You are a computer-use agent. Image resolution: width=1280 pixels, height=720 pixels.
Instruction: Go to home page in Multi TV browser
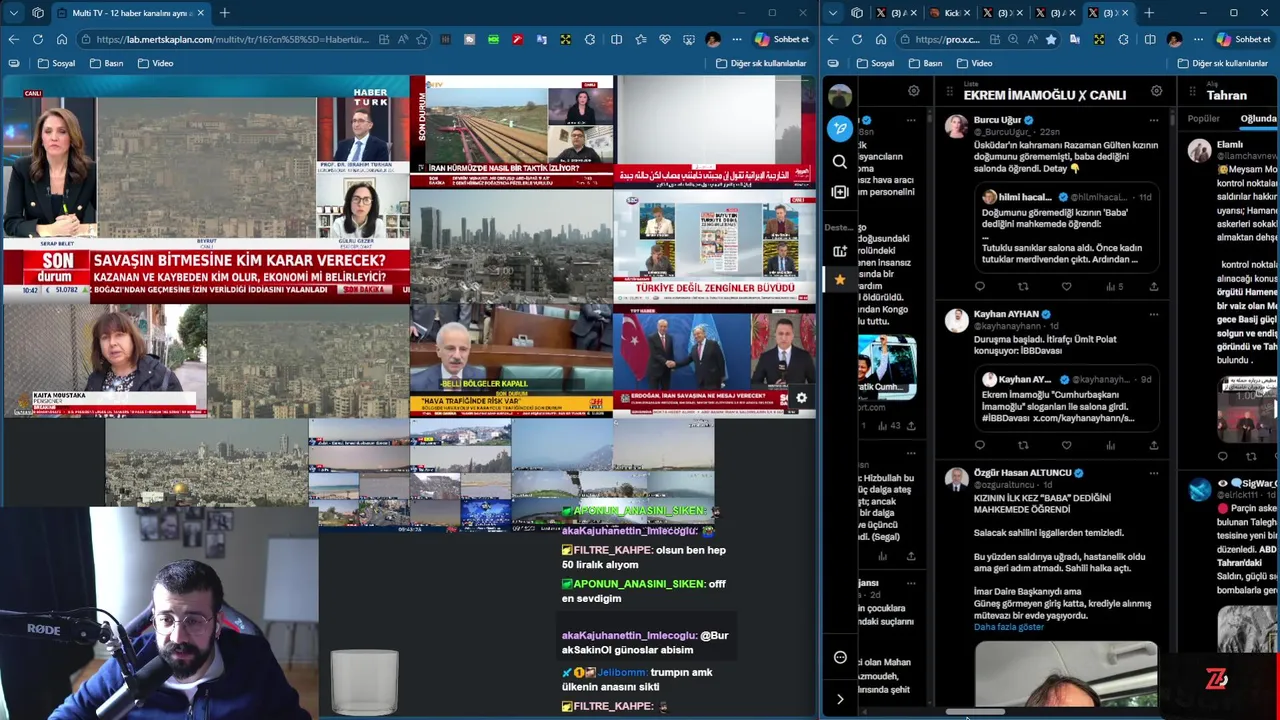pos(62,39)
